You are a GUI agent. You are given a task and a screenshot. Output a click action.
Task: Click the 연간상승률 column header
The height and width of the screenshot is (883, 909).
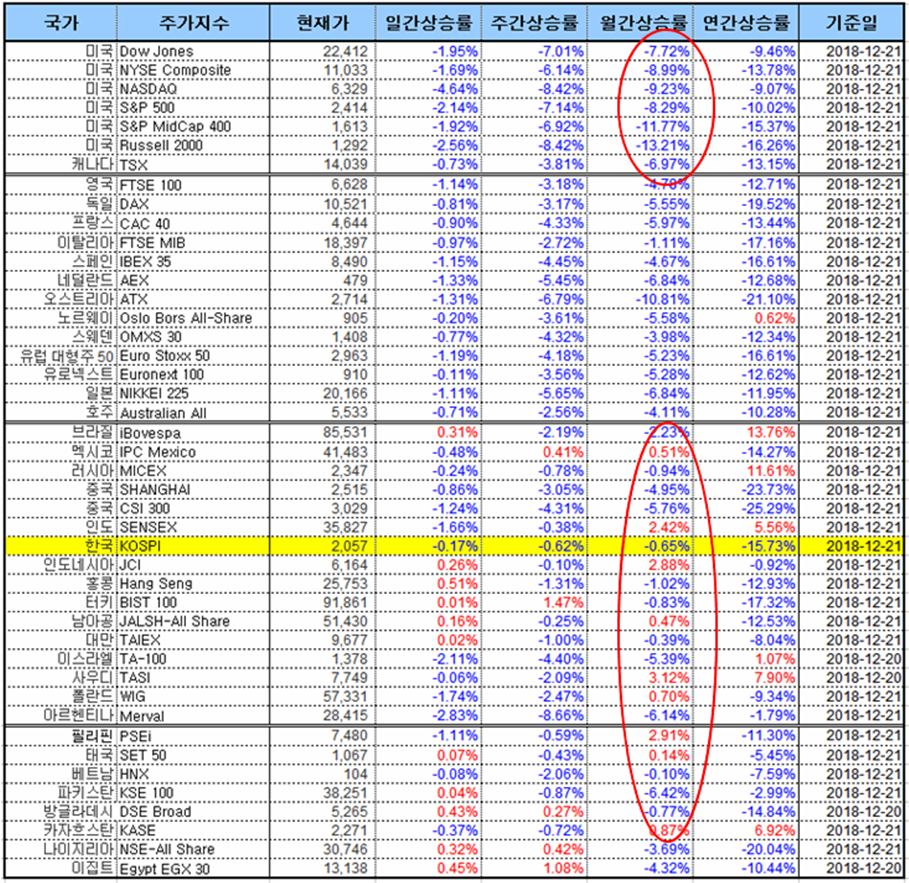[x=746, y=23]
